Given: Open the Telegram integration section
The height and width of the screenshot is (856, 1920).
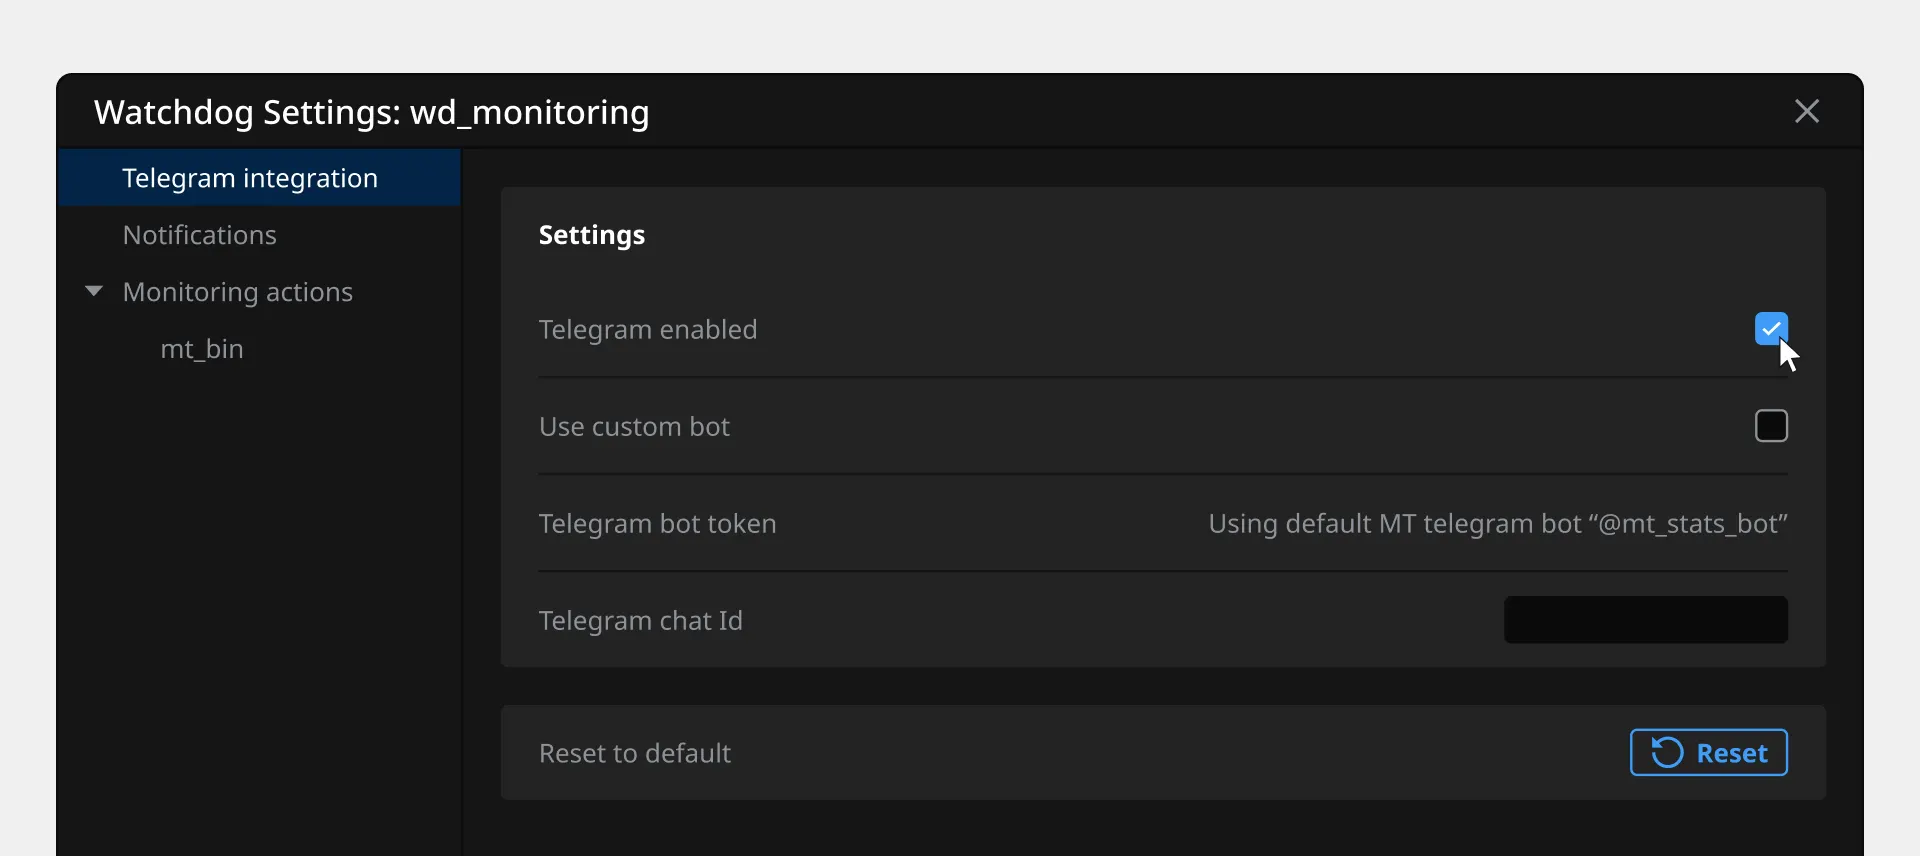Looking at the screenshot, I should pos(250,178).
